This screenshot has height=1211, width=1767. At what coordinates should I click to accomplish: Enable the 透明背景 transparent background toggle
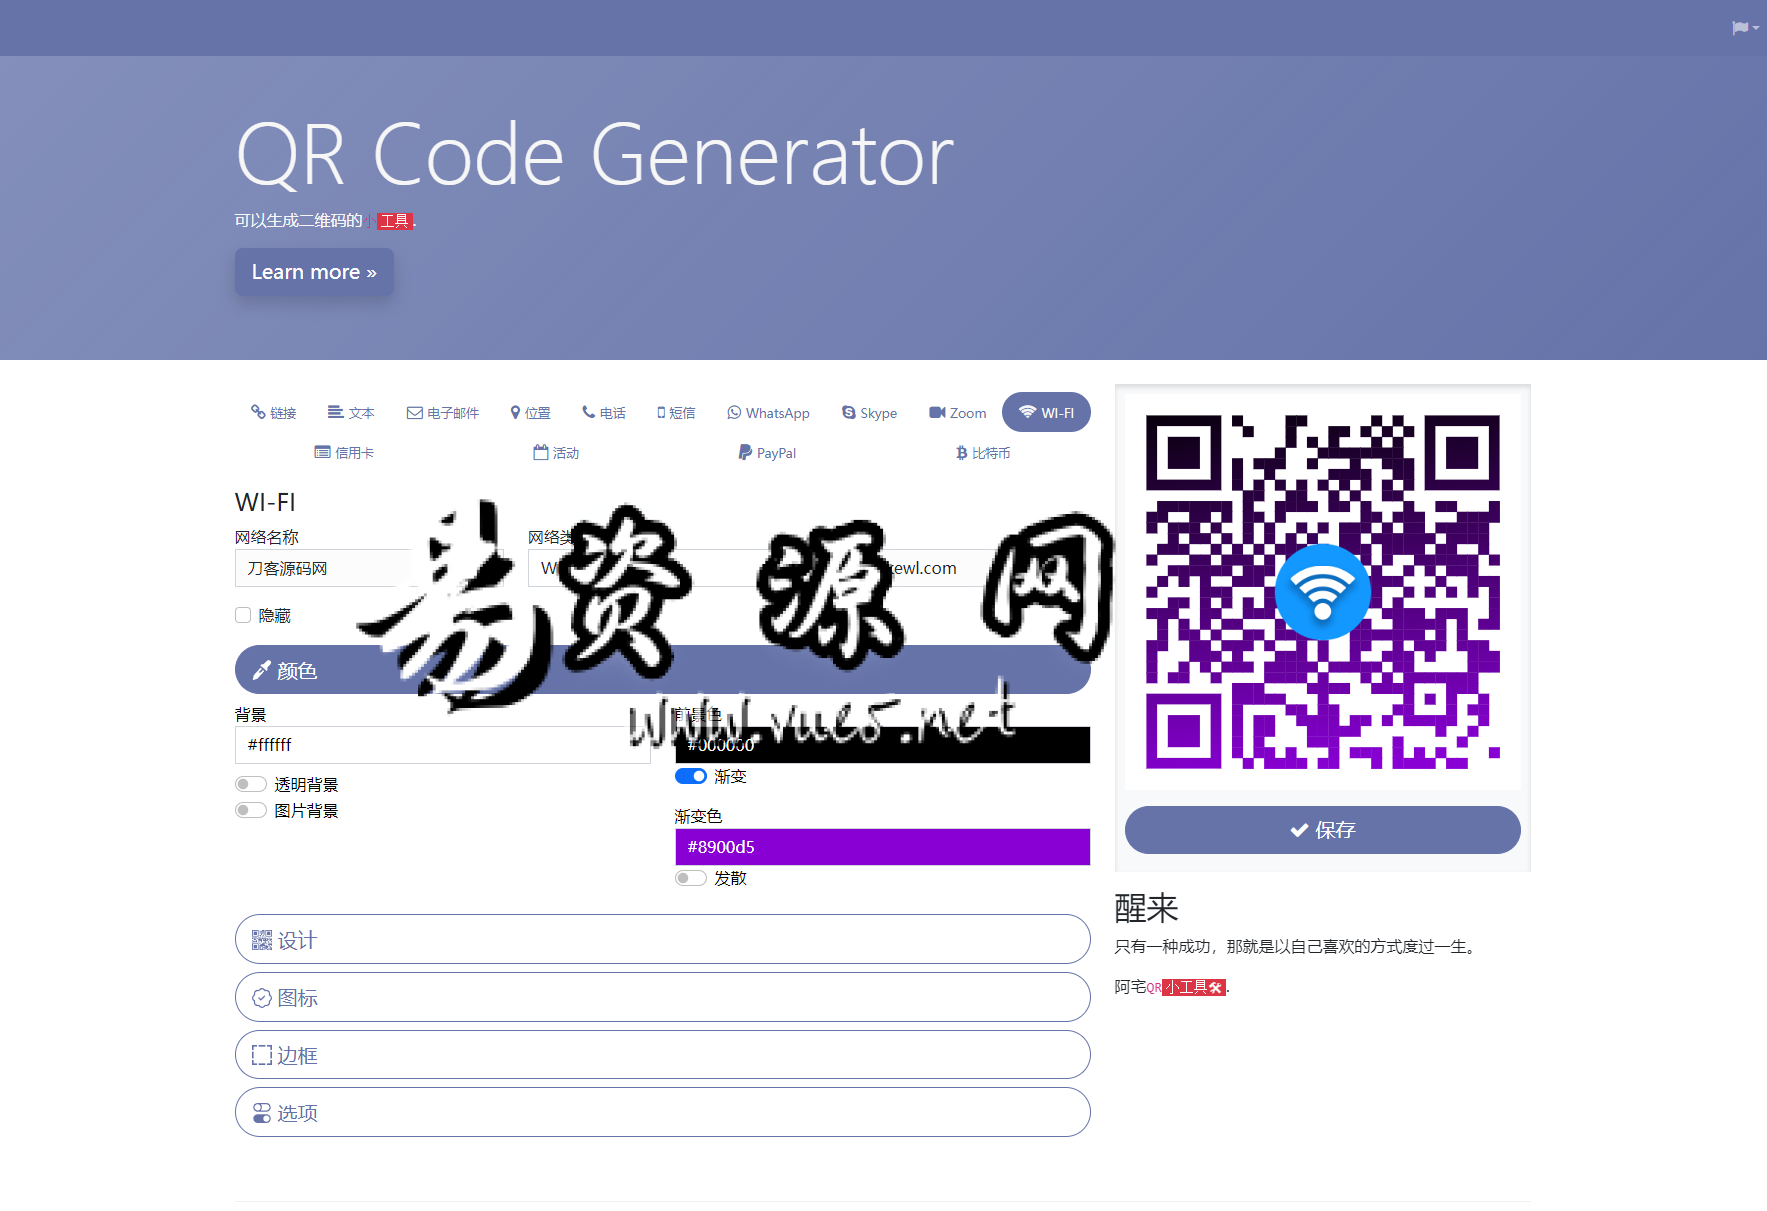251,784
